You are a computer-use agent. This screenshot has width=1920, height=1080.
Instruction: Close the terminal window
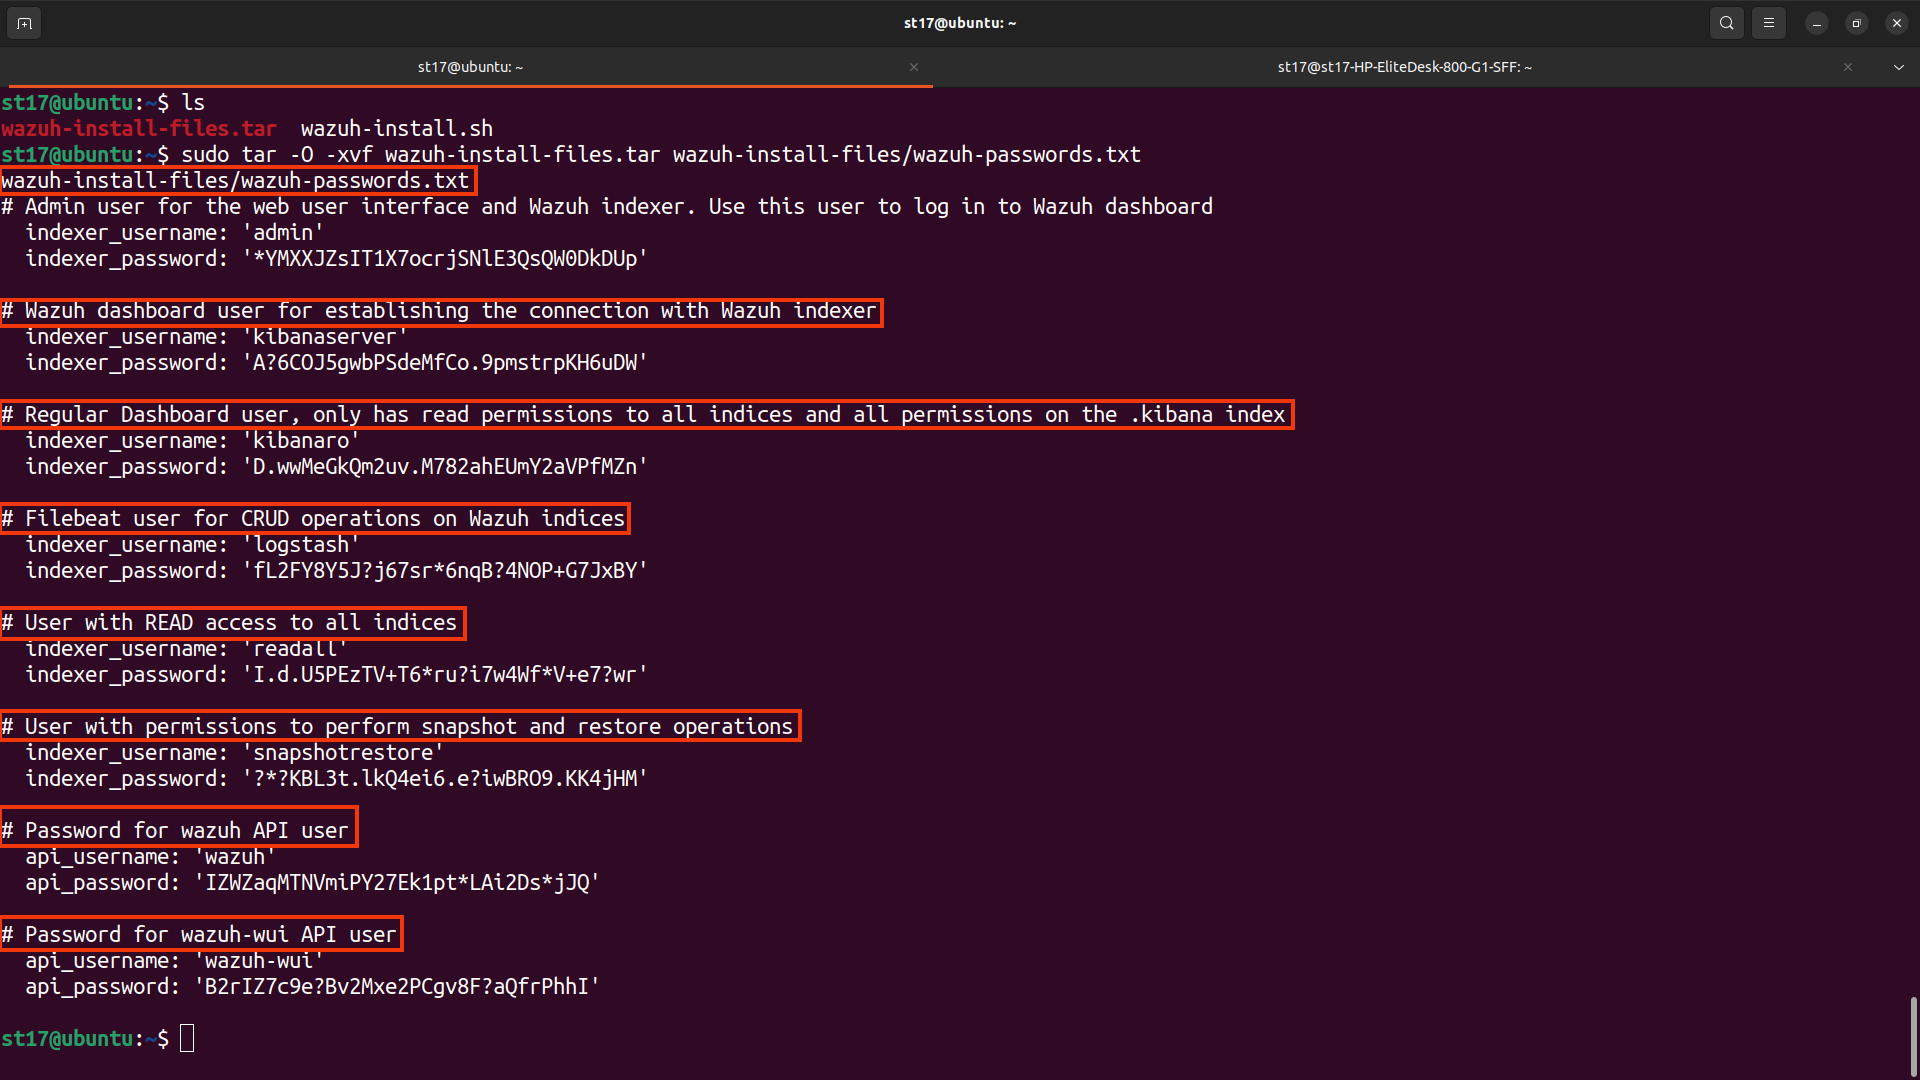pos(1897,23)
